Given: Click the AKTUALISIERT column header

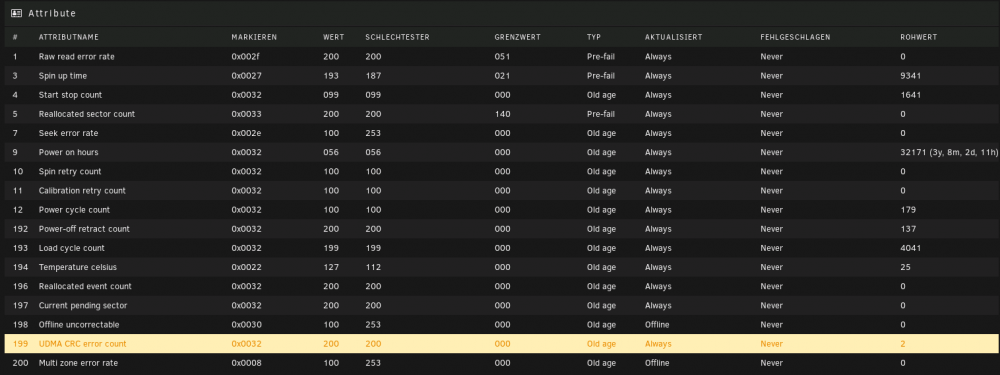Looking at the screenshot, I should coord(673,38).
